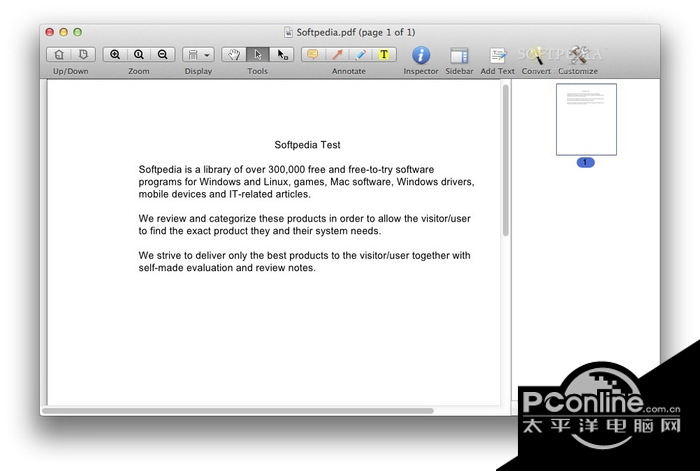Image resolution: width=700 pixels, height=471 pixels.
Task: Select the Hand scroll tool
Action: [234, 54]
